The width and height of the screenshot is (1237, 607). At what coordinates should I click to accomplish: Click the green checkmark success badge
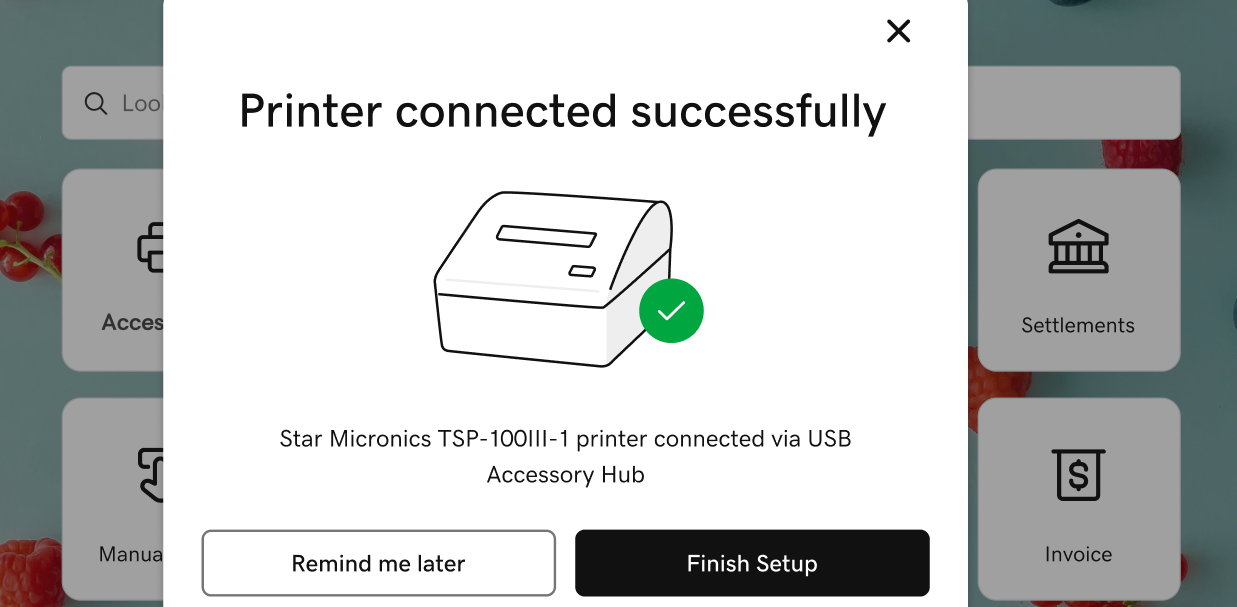(671, 311)
